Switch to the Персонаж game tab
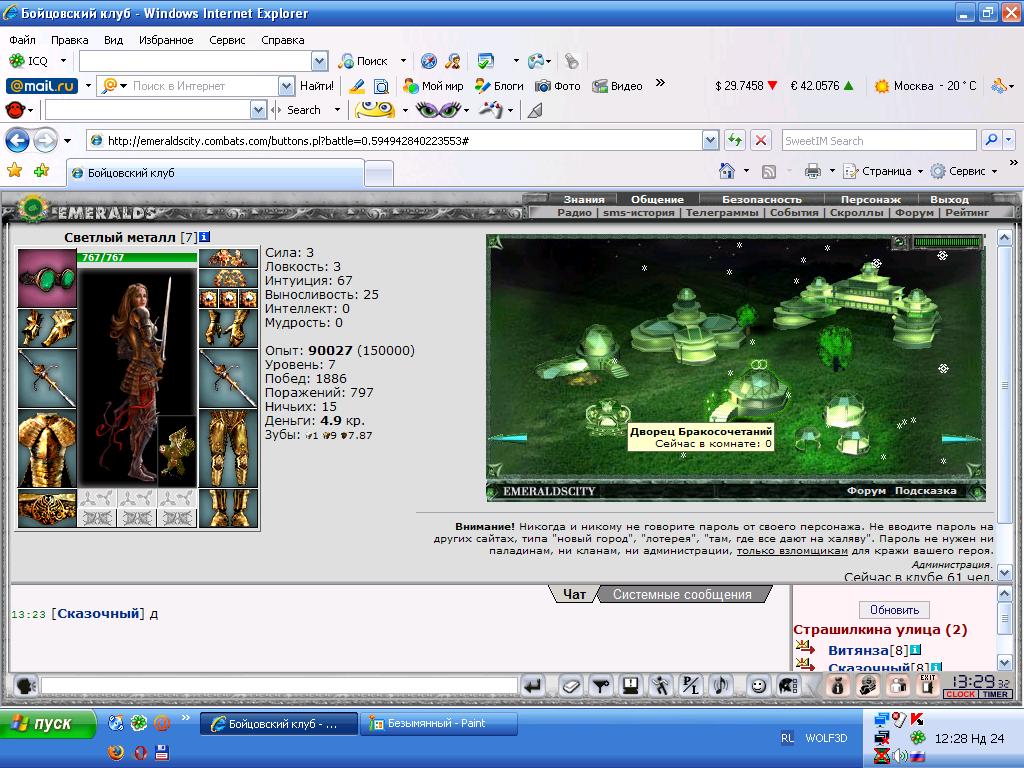This screenshot has width=1024, height=768. [x=871, y=199]
